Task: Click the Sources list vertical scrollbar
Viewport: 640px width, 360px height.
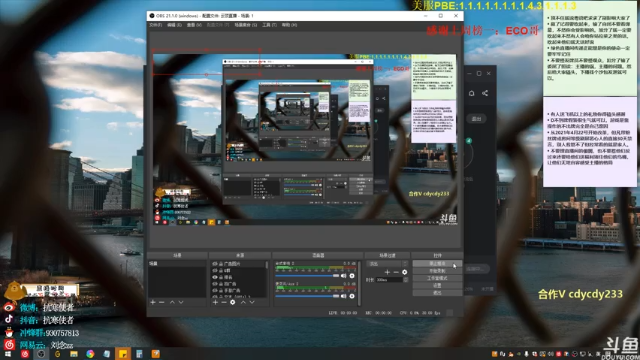Action: (x=267, y=265)
